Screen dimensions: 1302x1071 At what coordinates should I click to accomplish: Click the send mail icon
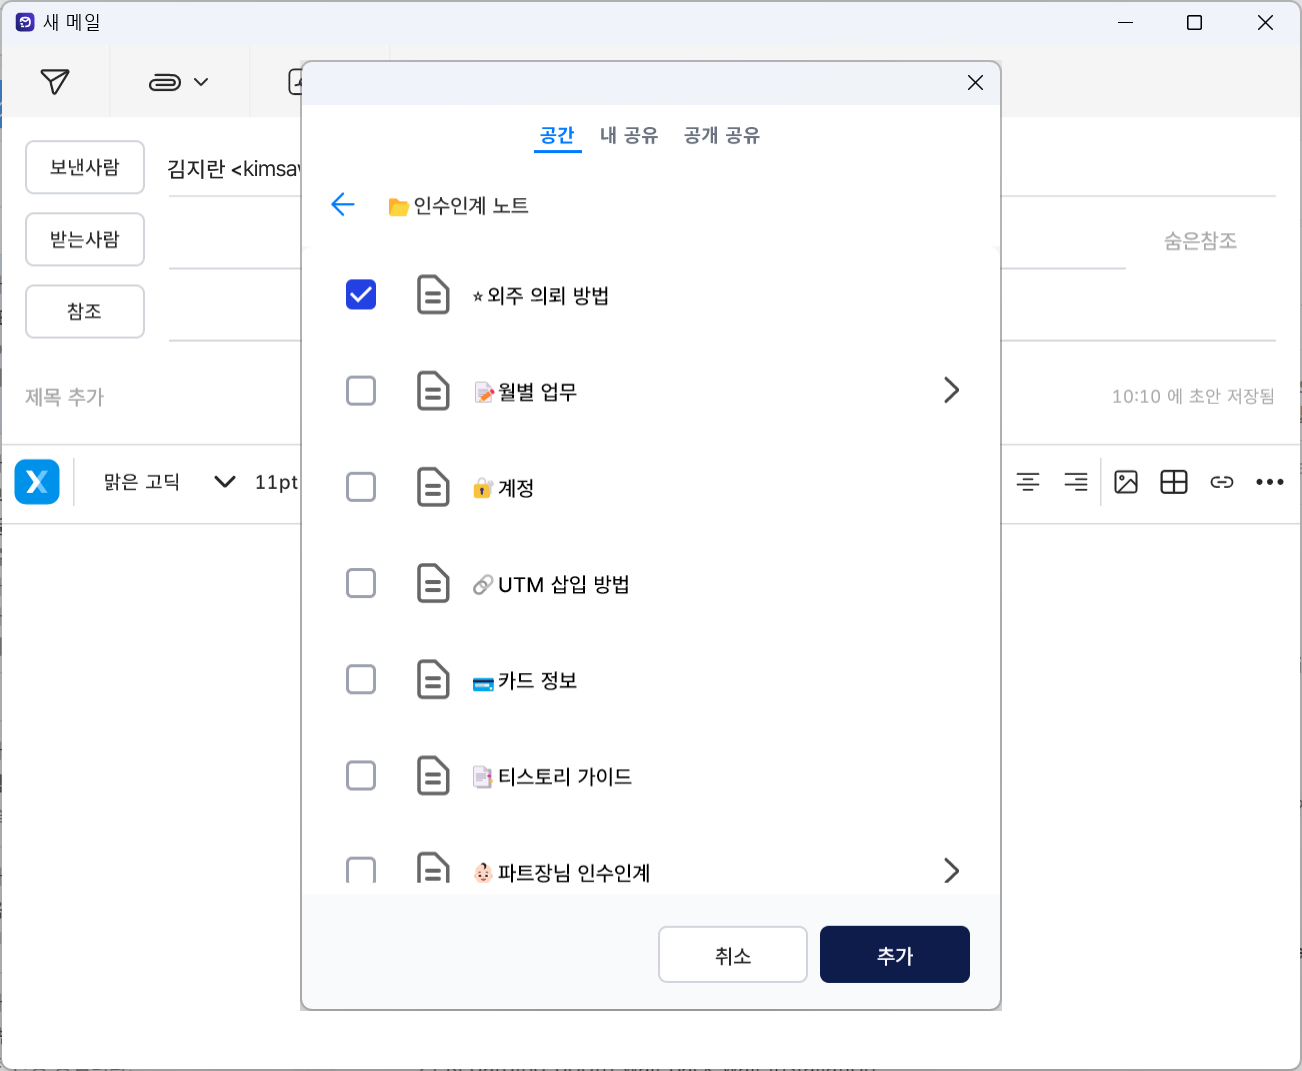[56, 81]
